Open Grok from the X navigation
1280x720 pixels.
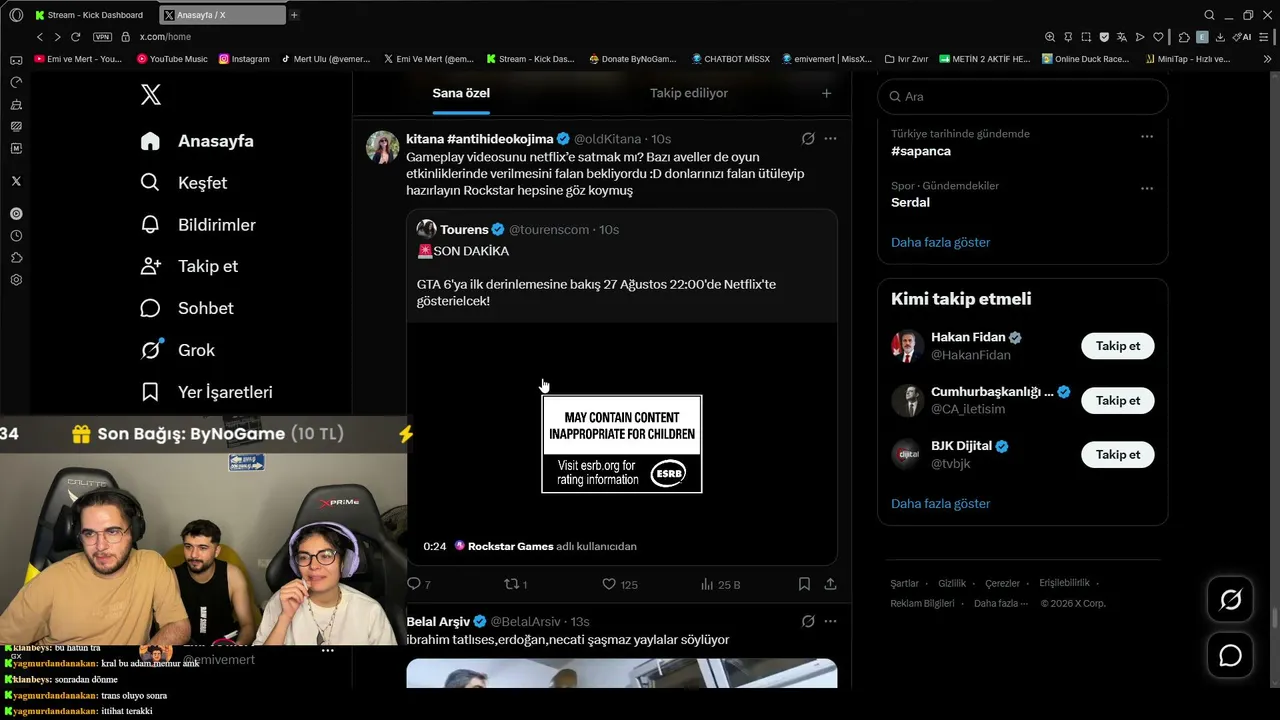coord(178,350)
